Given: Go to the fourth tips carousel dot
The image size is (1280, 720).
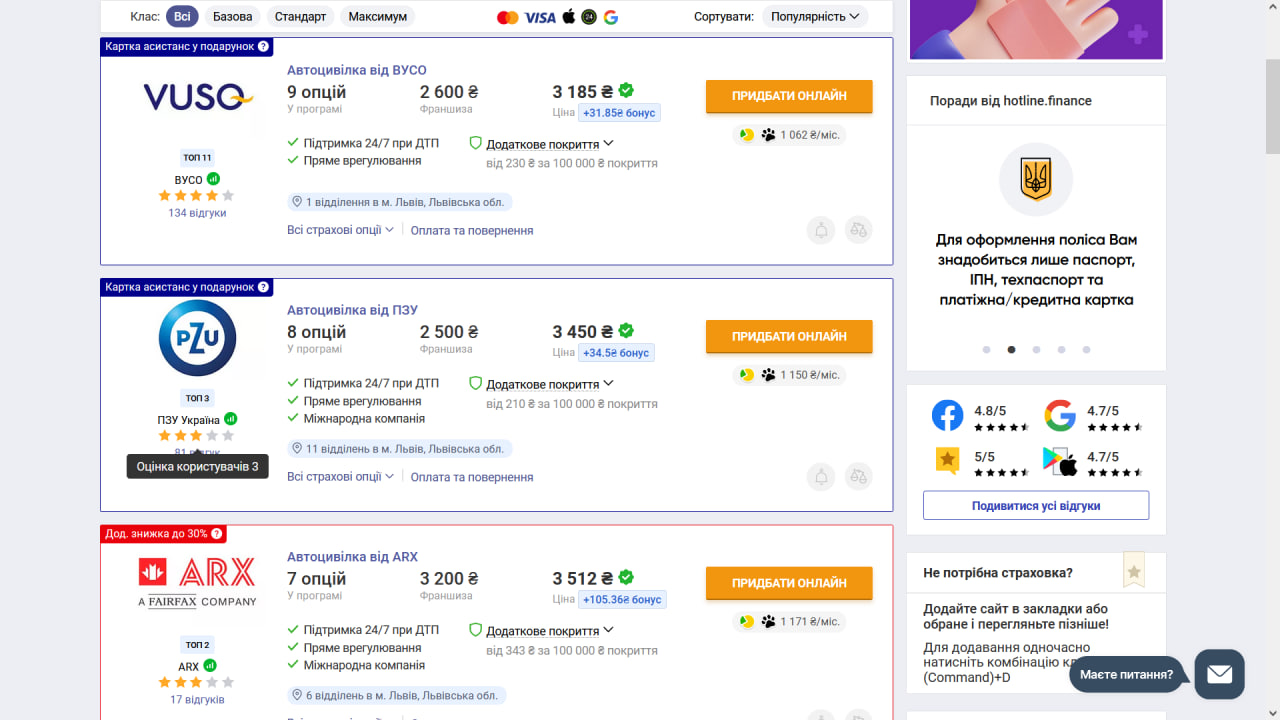Looking at the screenshot, I should [x=1061, y=350].
